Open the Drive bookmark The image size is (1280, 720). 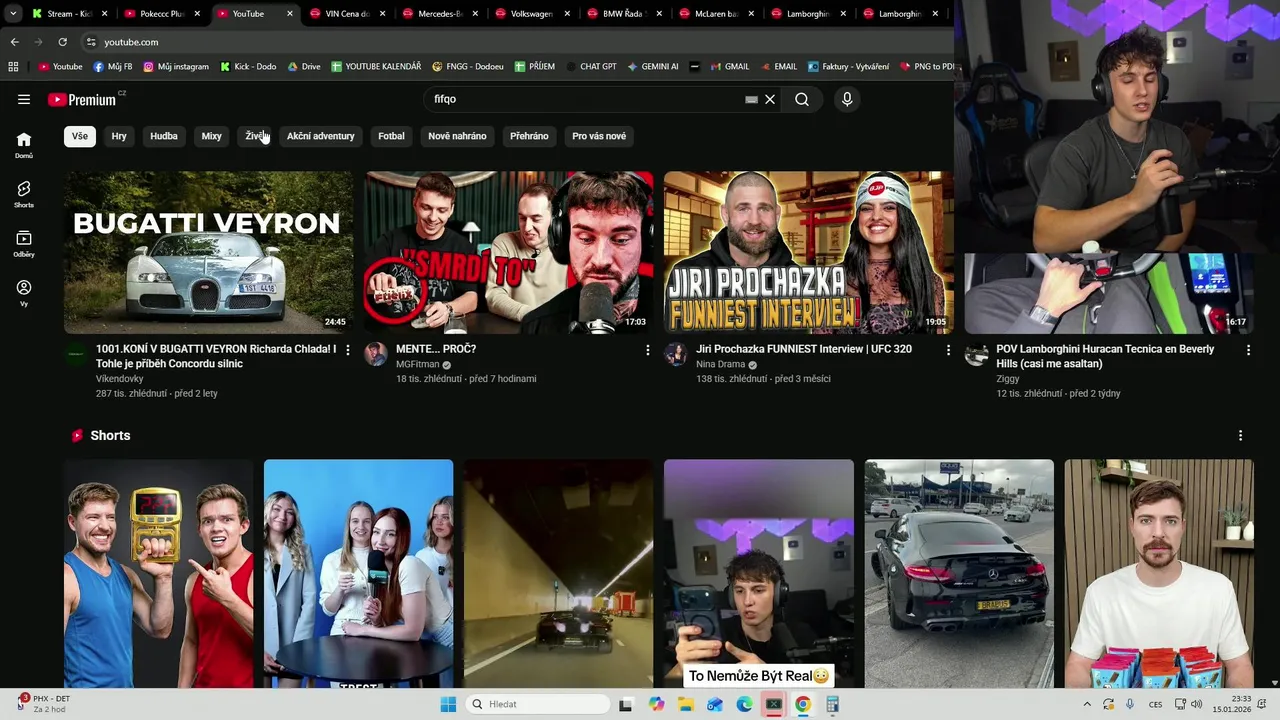pos(304,66)
